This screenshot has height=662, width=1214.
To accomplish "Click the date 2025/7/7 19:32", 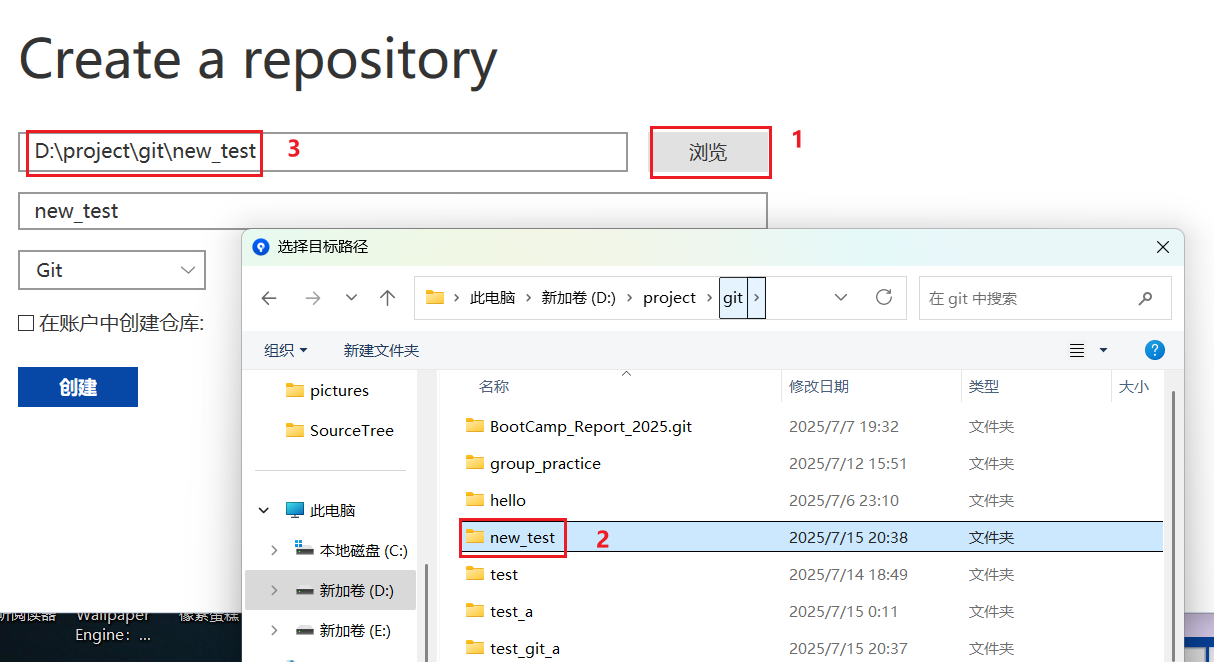I will (843, 426).
